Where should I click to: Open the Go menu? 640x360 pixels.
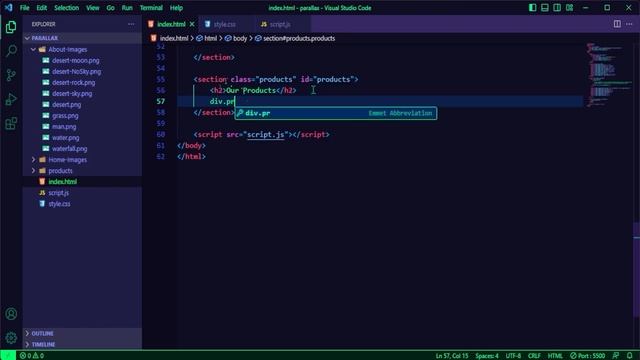tap(110, 8)
